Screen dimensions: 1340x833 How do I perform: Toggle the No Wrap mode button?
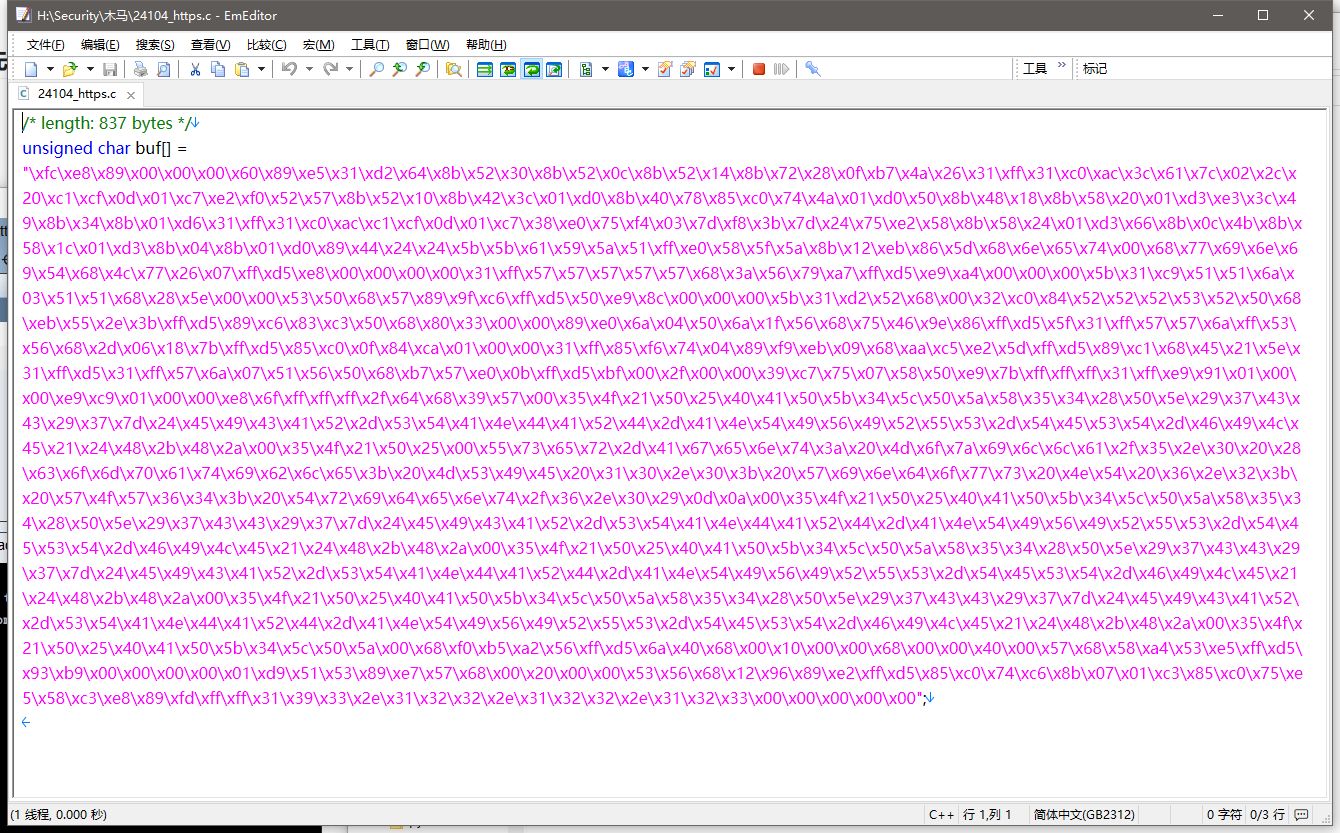tap(485, 69)
